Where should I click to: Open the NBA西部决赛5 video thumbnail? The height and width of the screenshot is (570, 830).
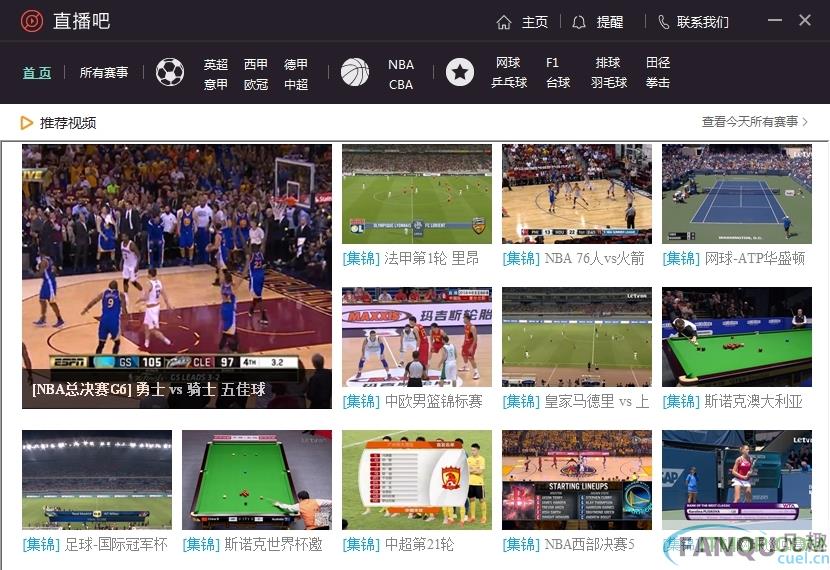tap(577, 479)
